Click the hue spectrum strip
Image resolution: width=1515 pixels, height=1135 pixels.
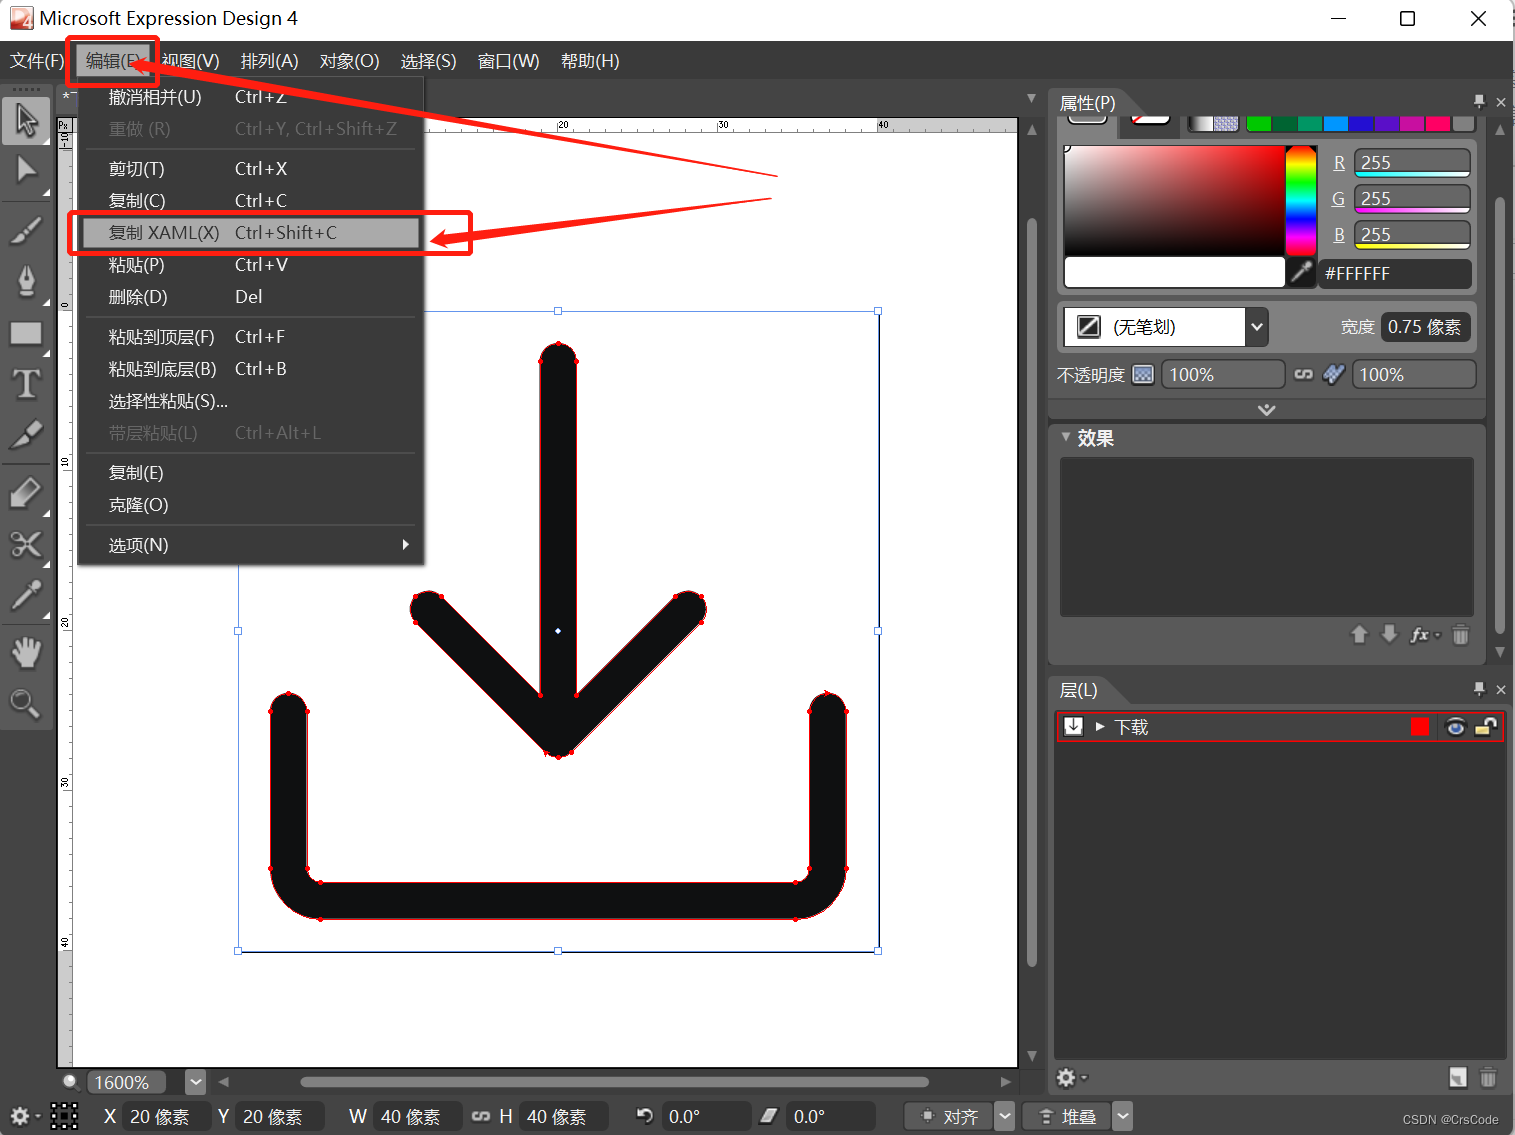tap(1301, 200)
